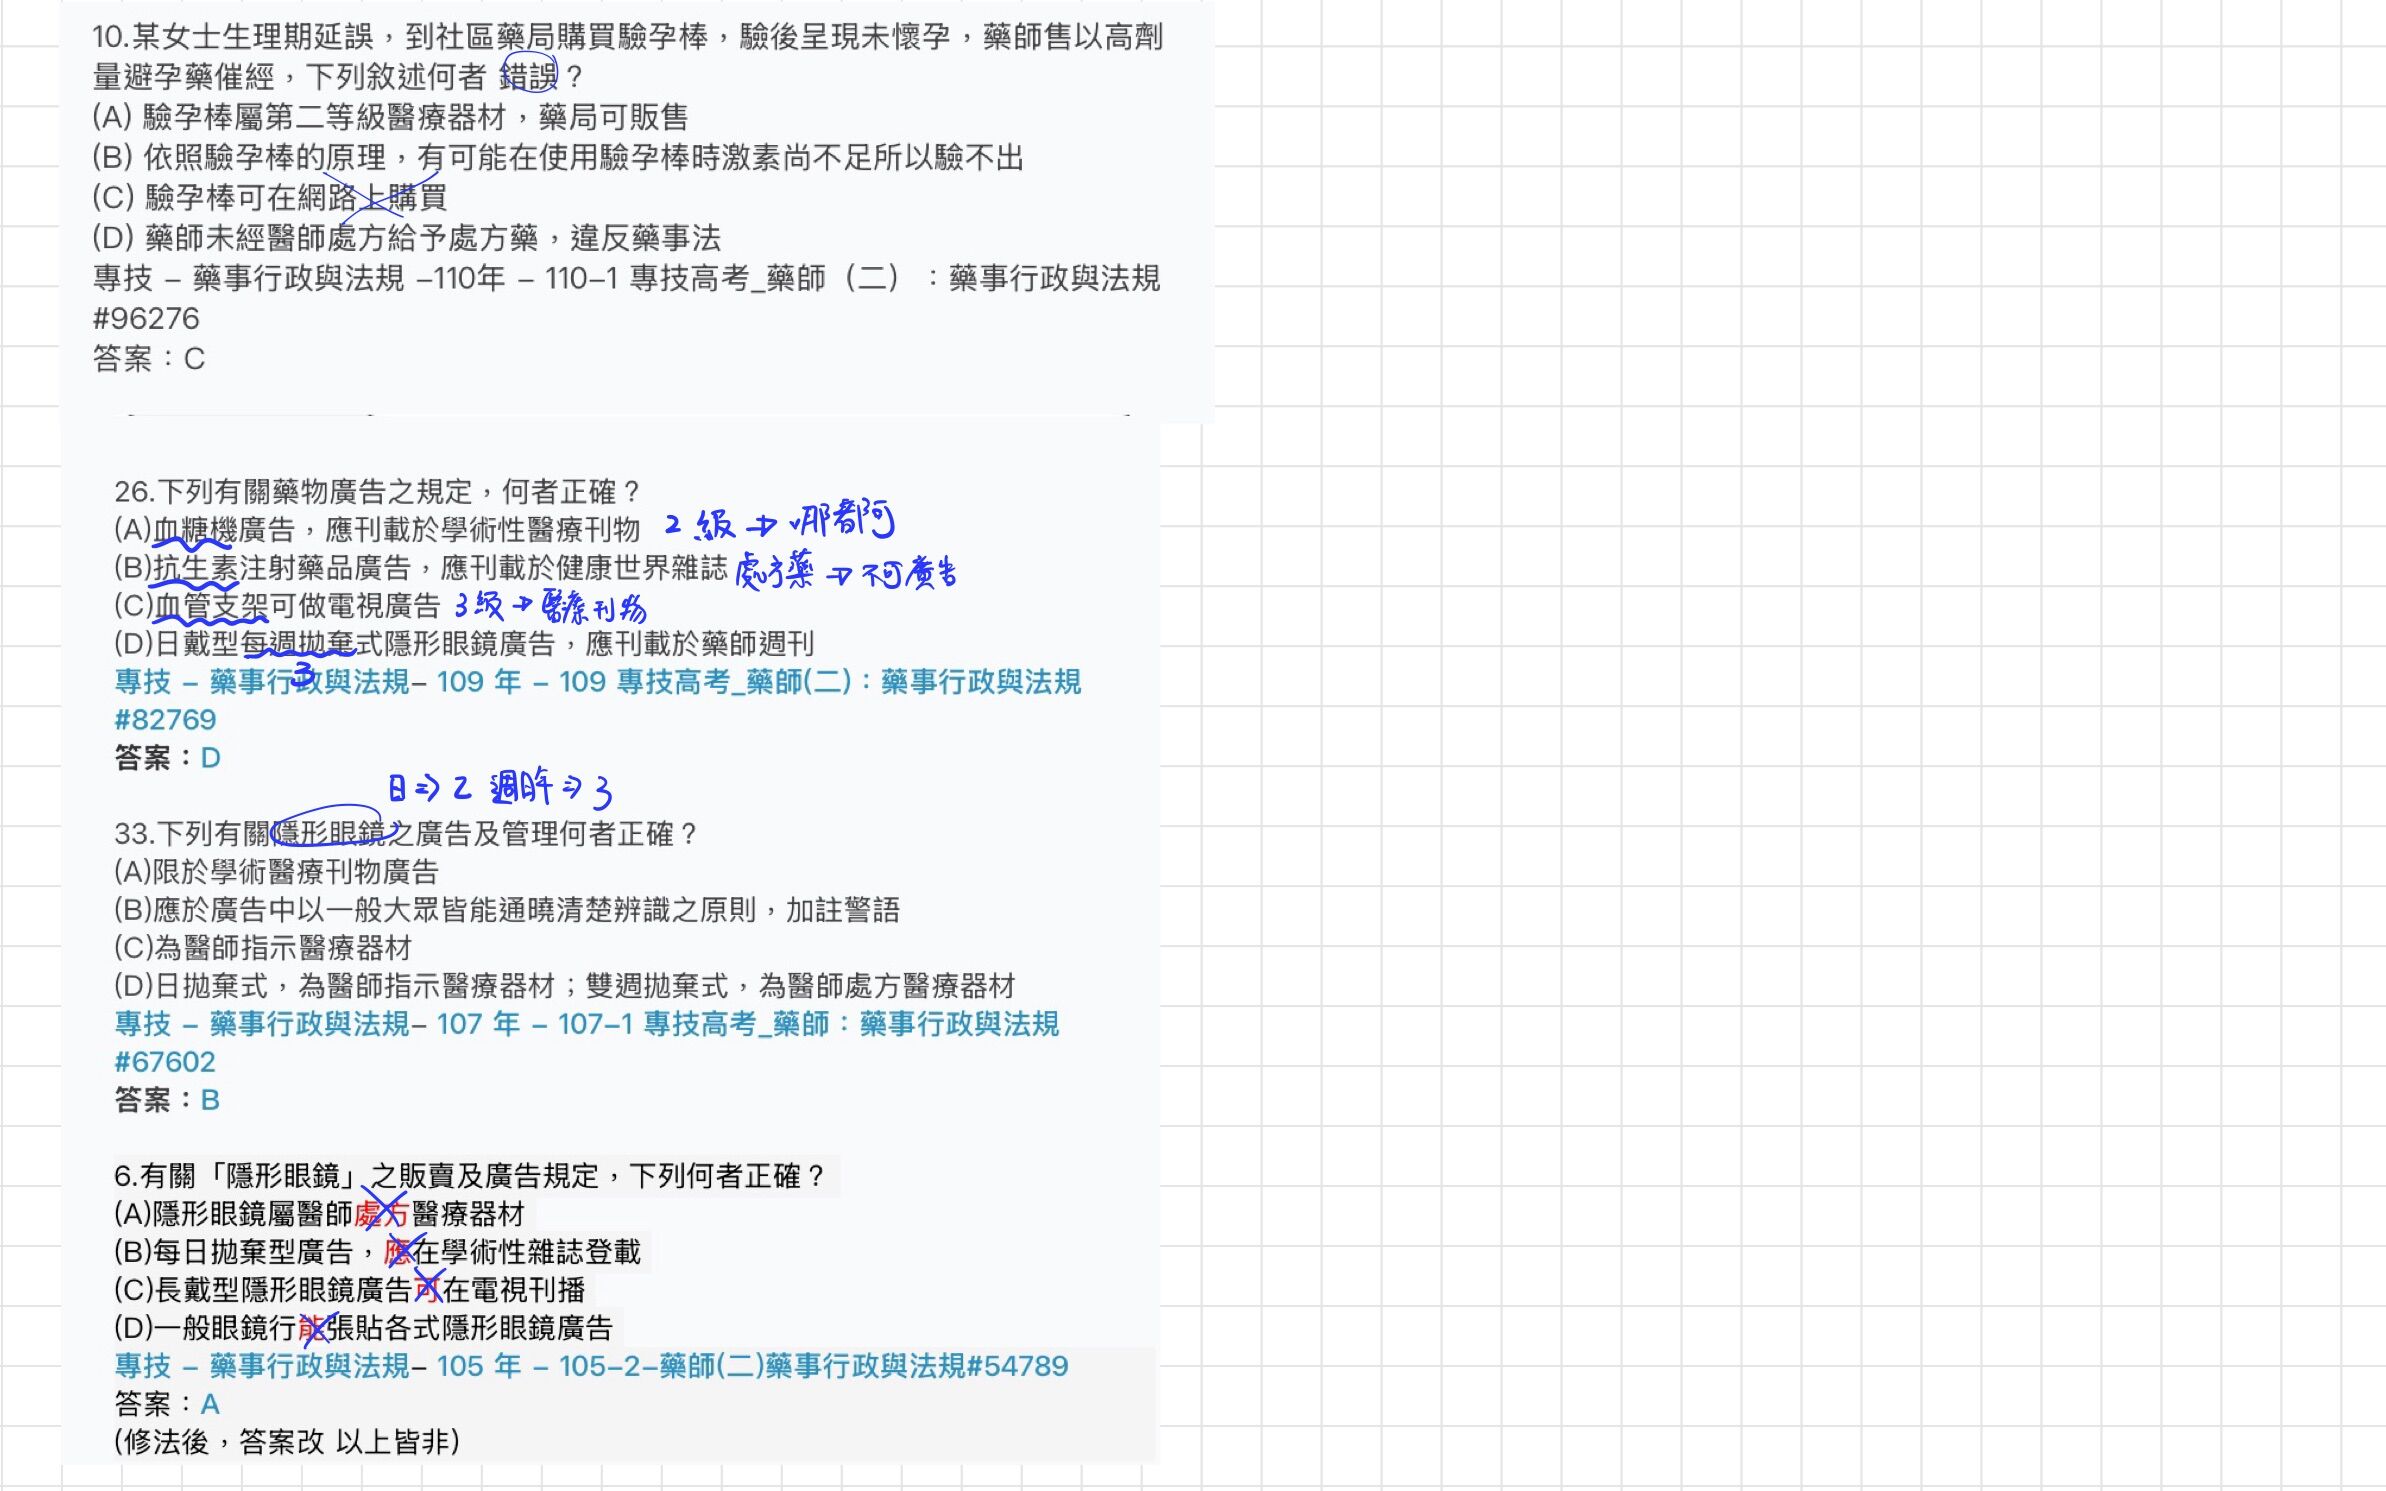Click the question ID #82769
Image resolution: width=2386 pixels, height=1491 pixels.
(x=166, y=720)
